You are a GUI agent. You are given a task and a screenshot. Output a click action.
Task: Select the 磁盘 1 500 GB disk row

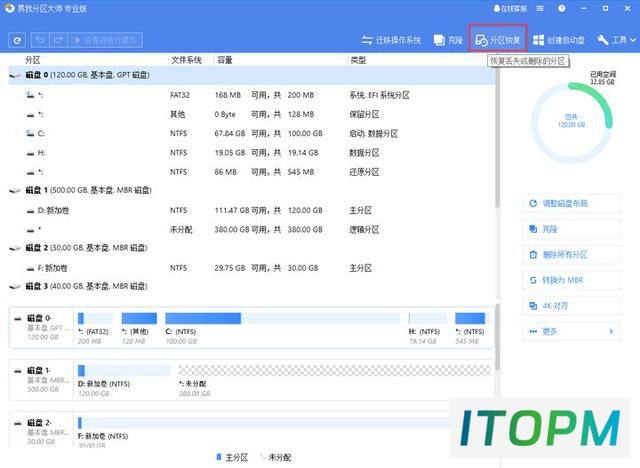[x=251, y=190]
